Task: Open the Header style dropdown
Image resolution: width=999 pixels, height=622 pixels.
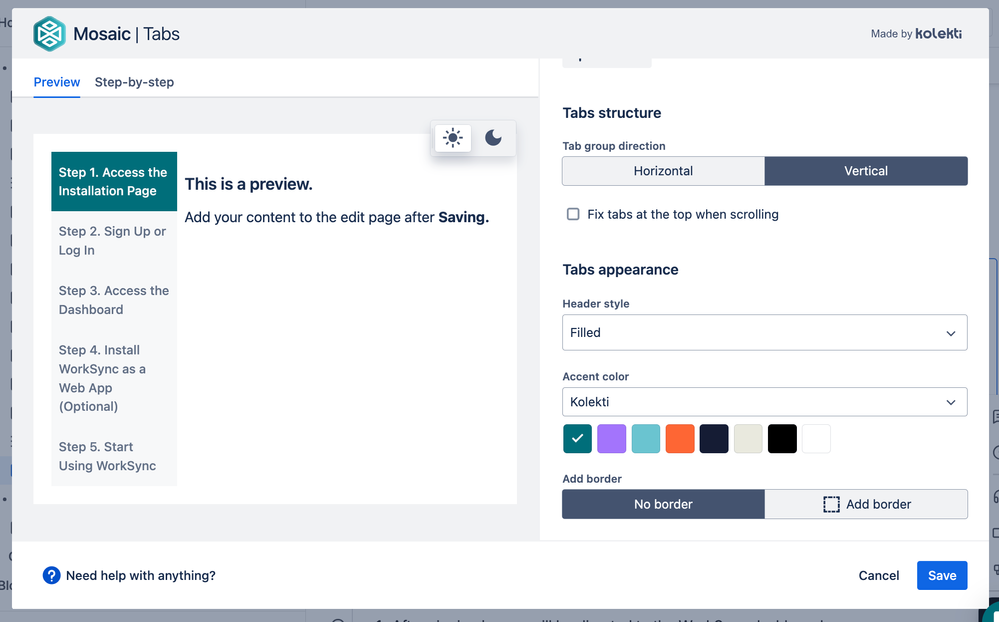Action: [764, 332]
